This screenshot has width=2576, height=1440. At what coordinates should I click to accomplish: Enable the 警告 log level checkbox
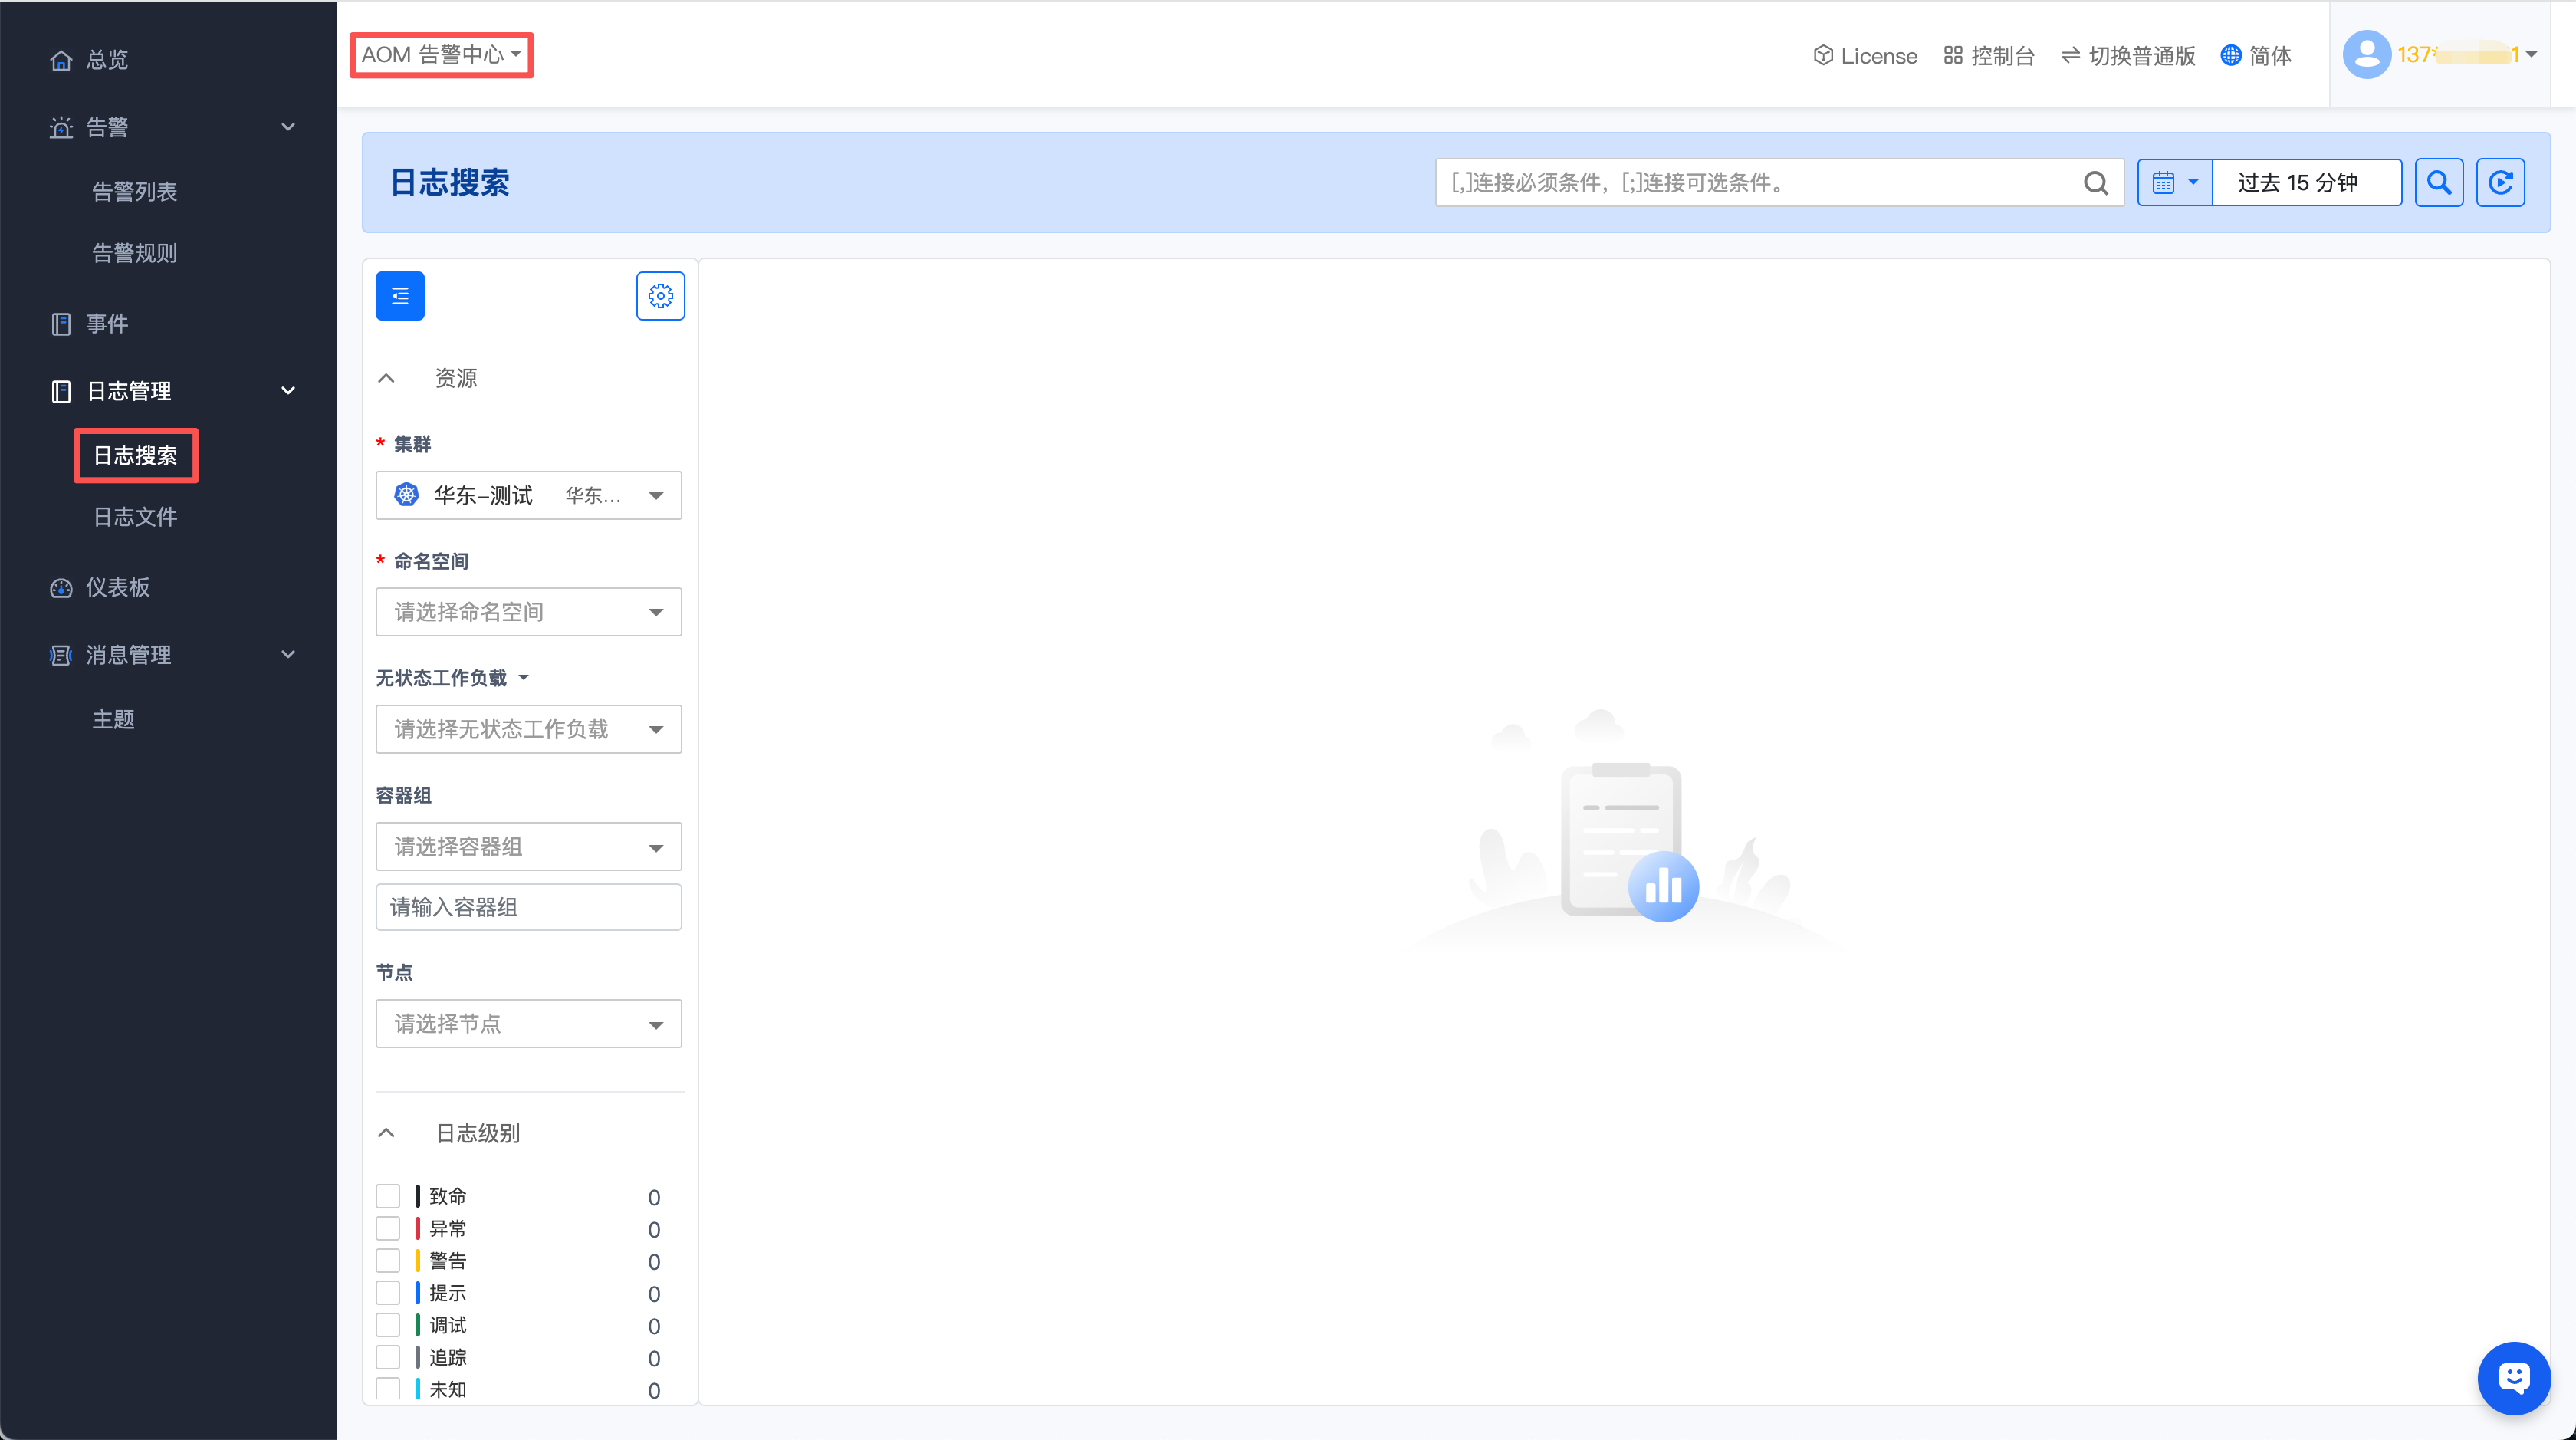(x=388, y=1260)
